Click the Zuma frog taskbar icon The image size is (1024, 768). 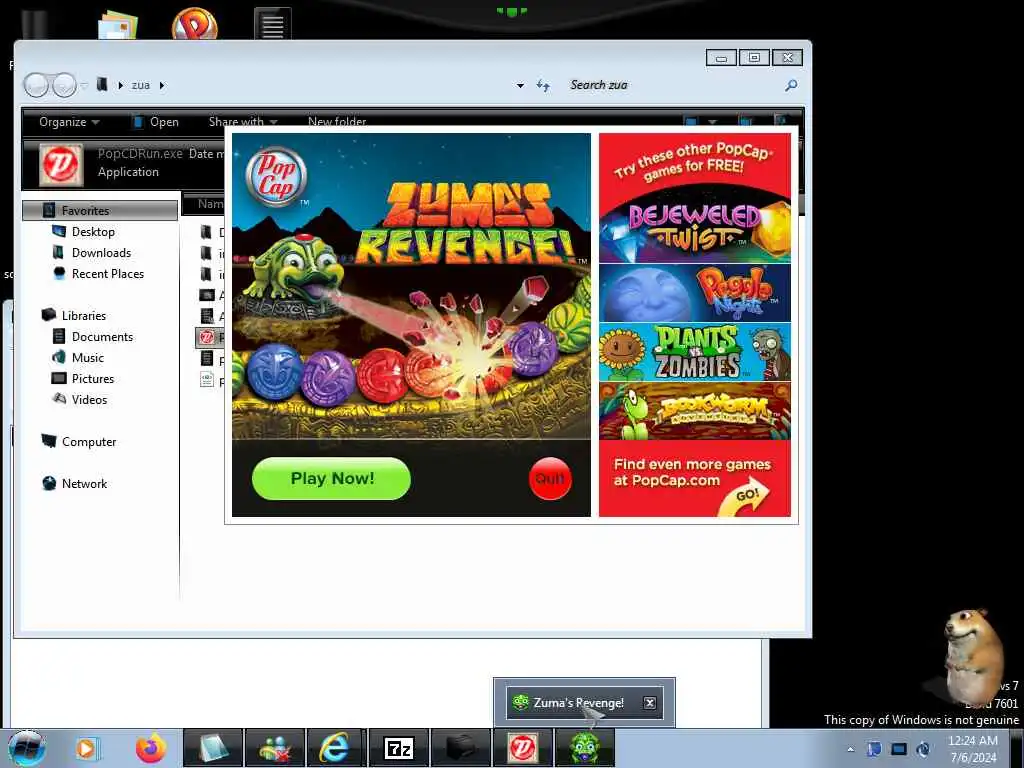coord(584,748)
